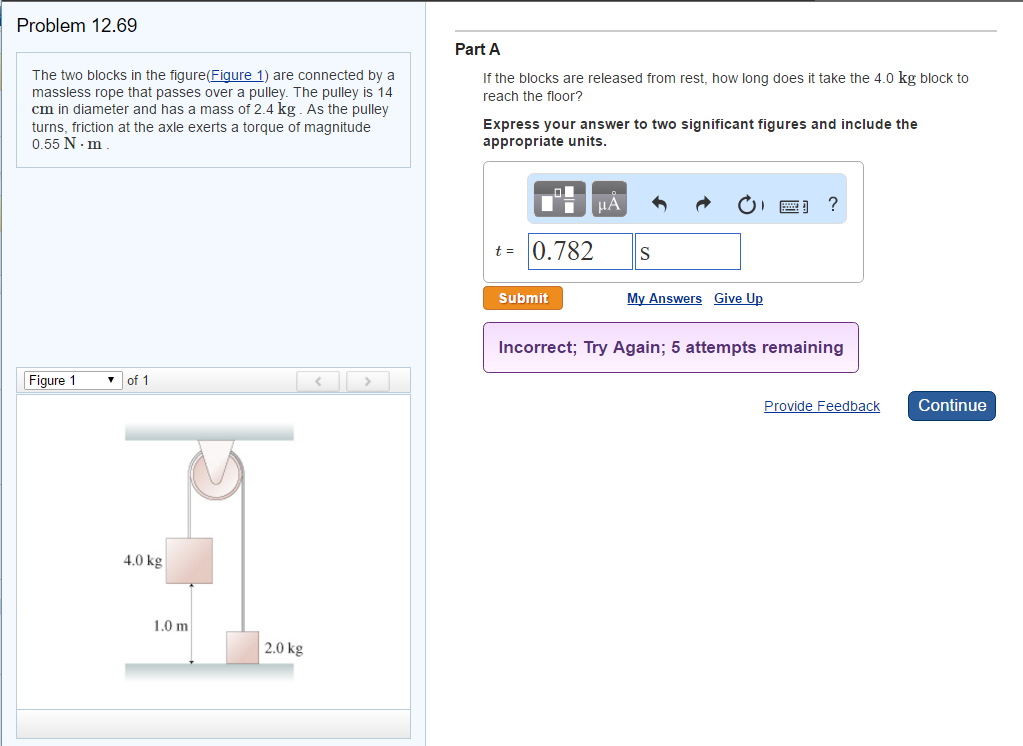This screenshot has height=746, width=1023.
Task: Select the µÅ units entry icon
Action: pyautogui.click(x=608, y=199)
